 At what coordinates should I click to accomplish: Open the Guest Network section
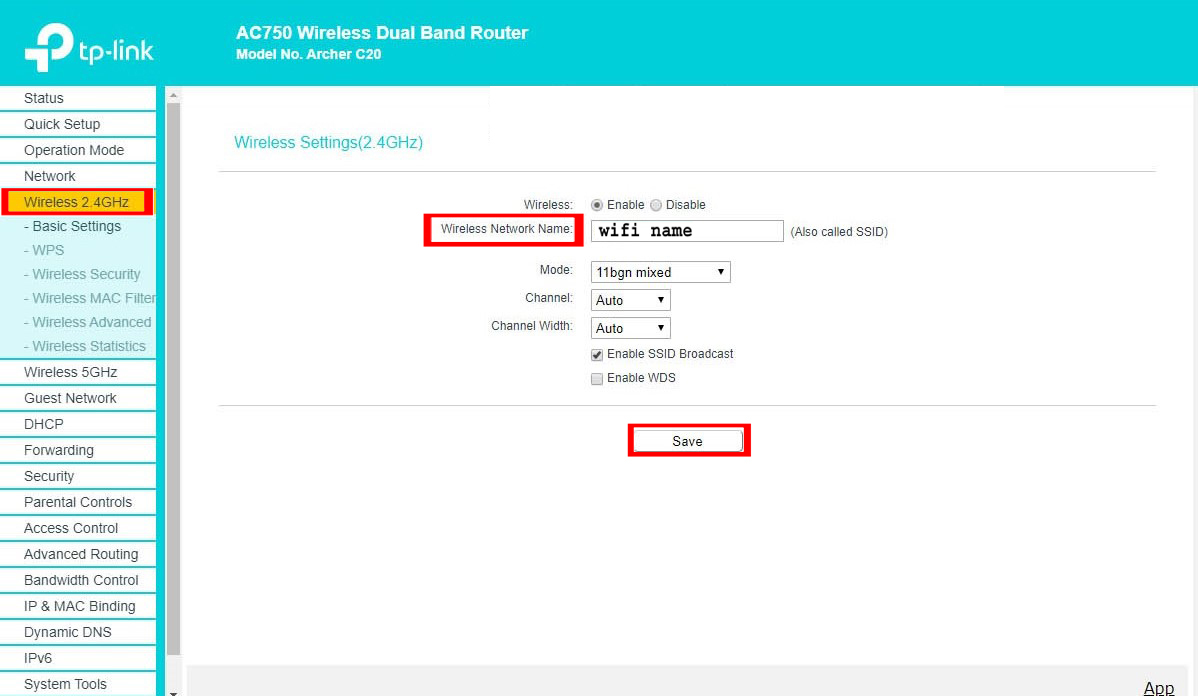click(71, 398)
